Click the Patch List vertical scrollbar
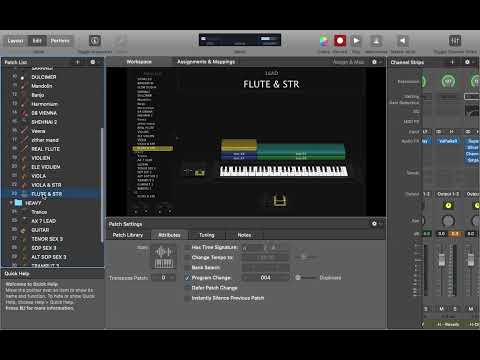The width and height of the screenshot is (480, 360). (102, 185)
